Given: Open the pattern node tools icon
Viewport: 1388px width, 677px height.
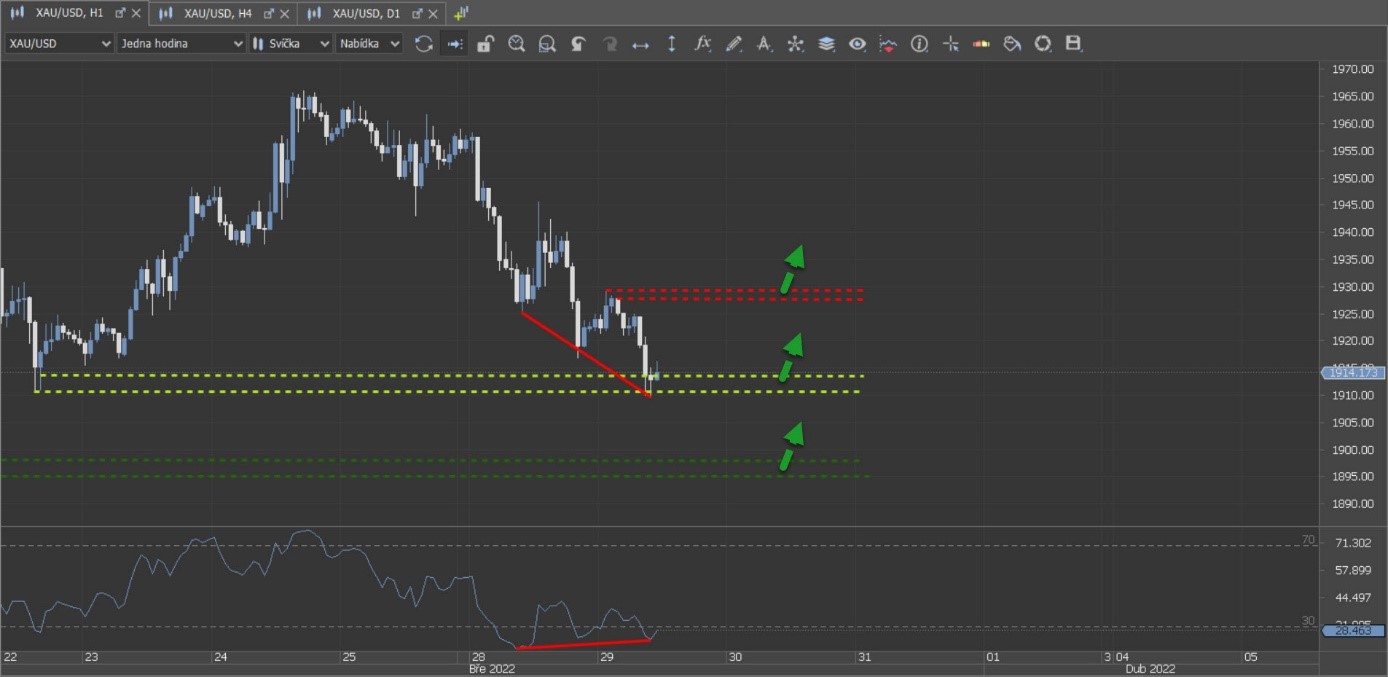Looking at the screenshot, I should point(795,44).
